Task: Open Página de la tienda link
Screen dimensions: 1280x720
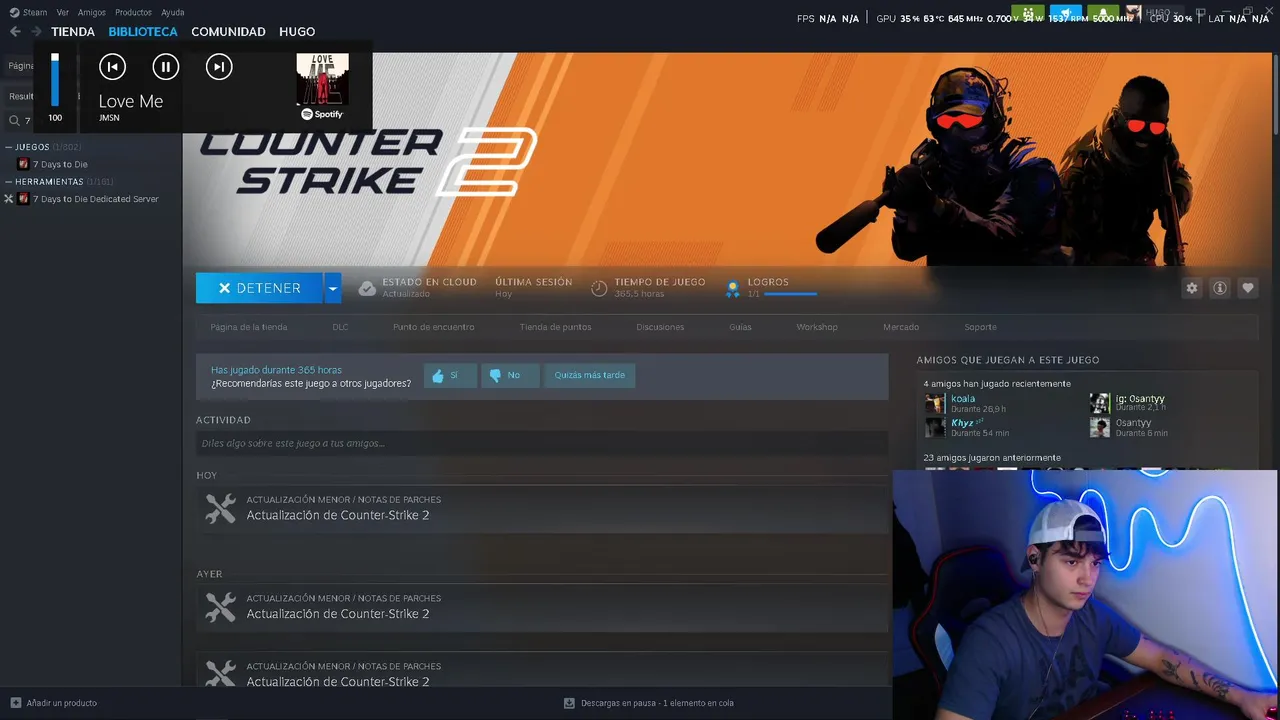Action: click(249, 327)
